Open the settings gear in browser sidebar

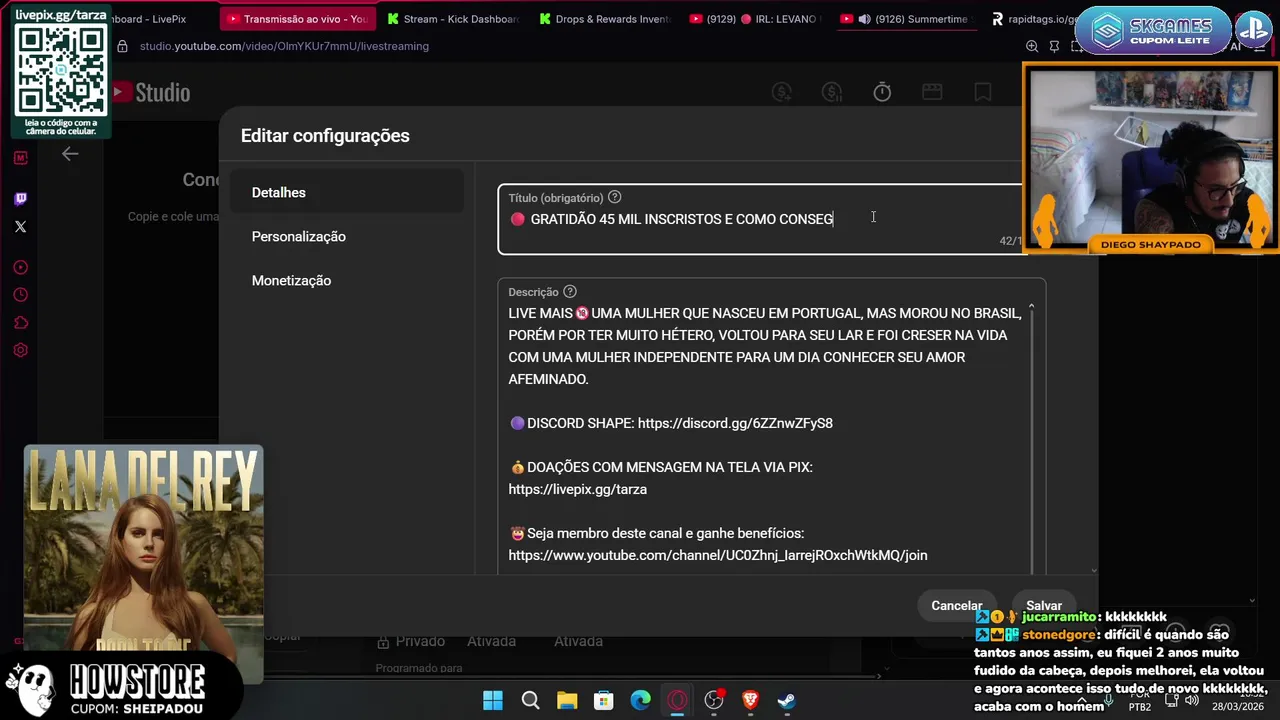[x=21, y=350]
